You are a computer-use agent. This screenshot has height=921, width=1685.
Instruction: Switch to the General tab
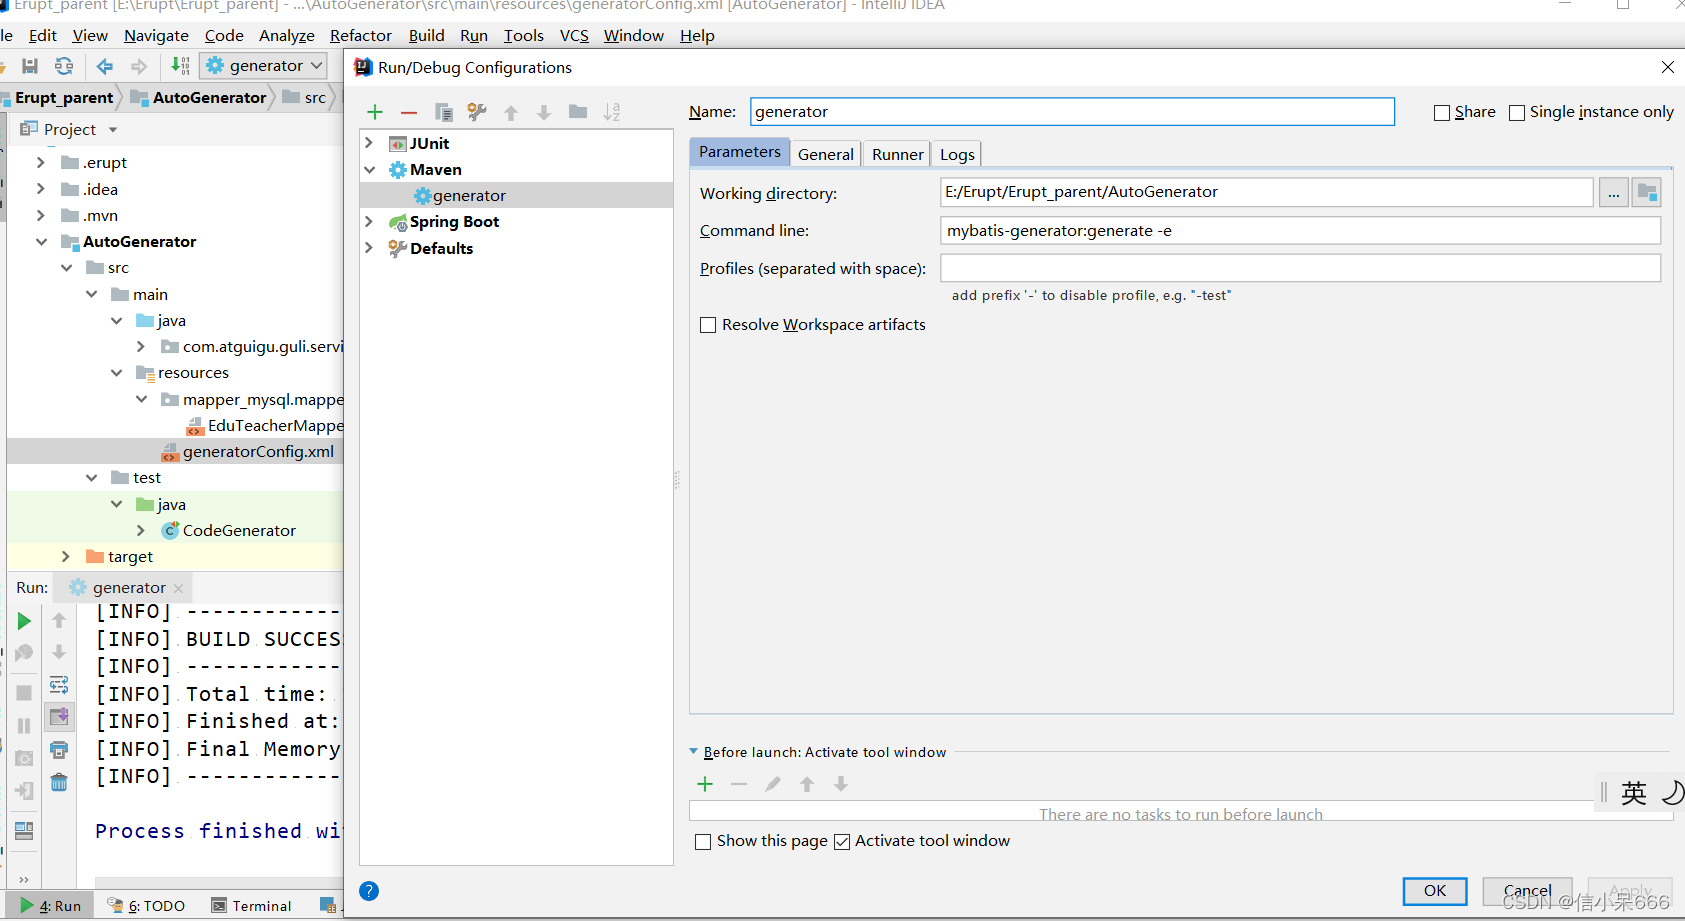tap(826, 154)
